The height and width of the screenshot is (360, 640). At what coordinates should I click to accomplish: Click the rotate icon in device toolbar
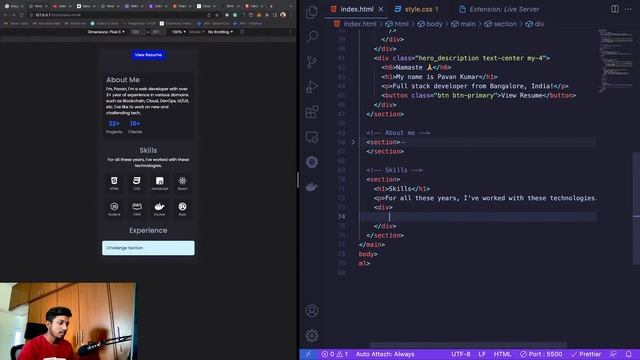coord(242,32)
